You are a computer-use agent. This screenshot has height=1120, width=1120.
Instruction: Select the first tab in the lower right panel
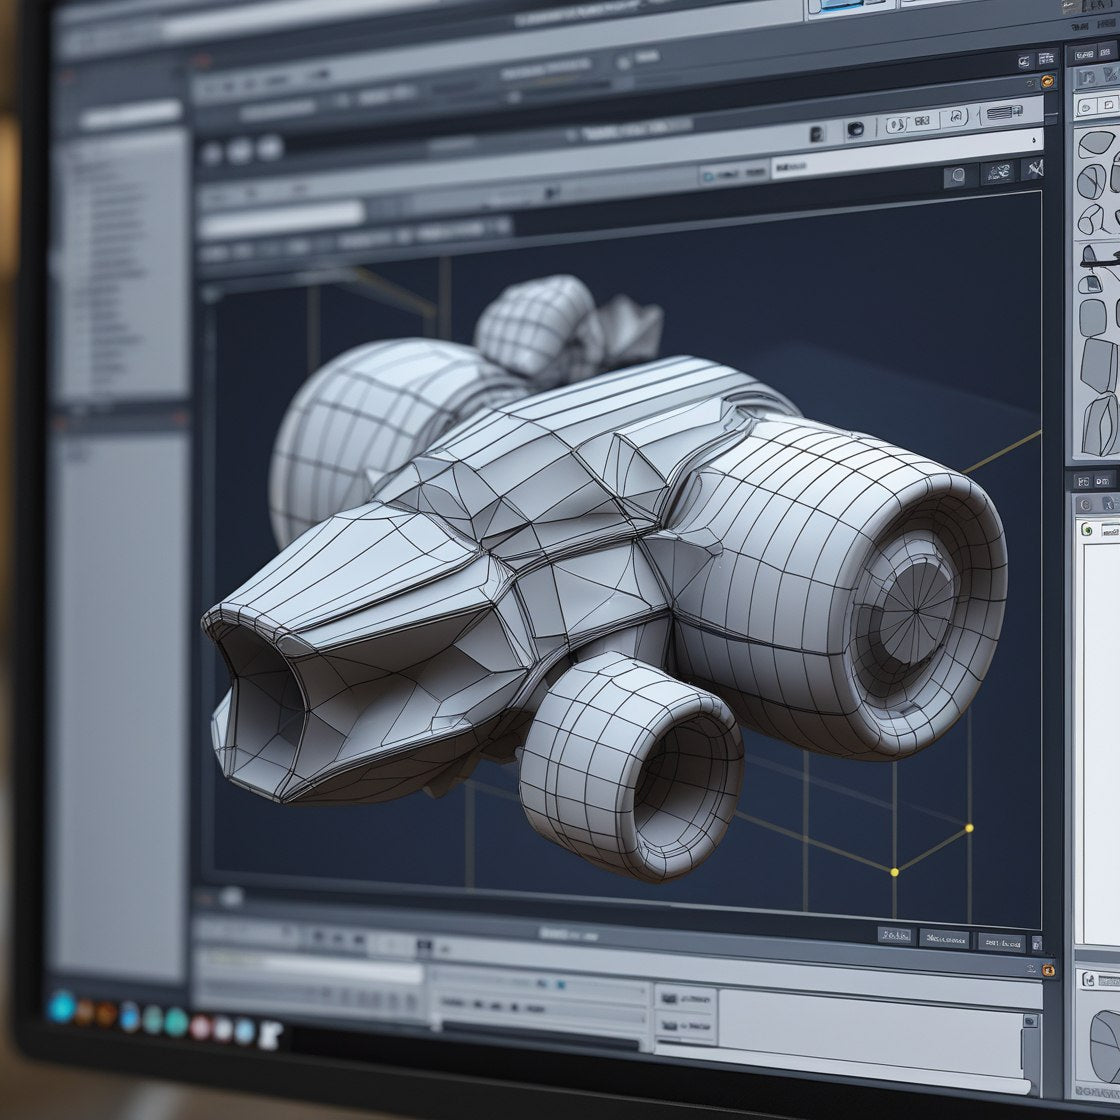[x=1084, y=481]
